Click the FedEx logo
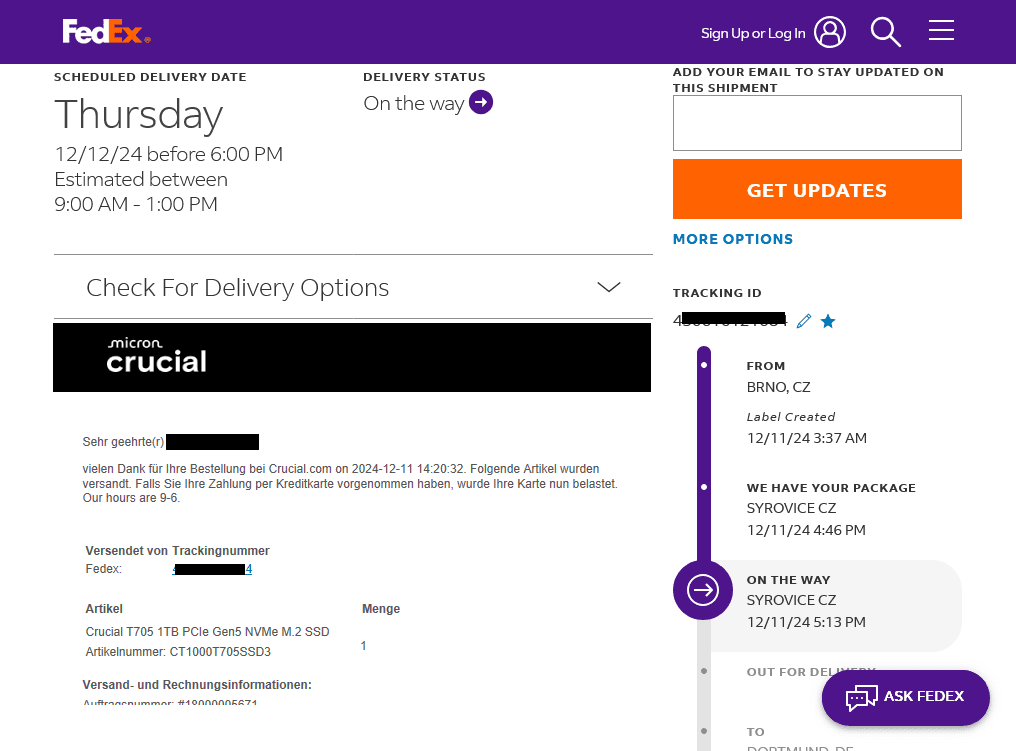Viewport: 1016px width, 751px height. pyautogui.click(x=106, y=32)
